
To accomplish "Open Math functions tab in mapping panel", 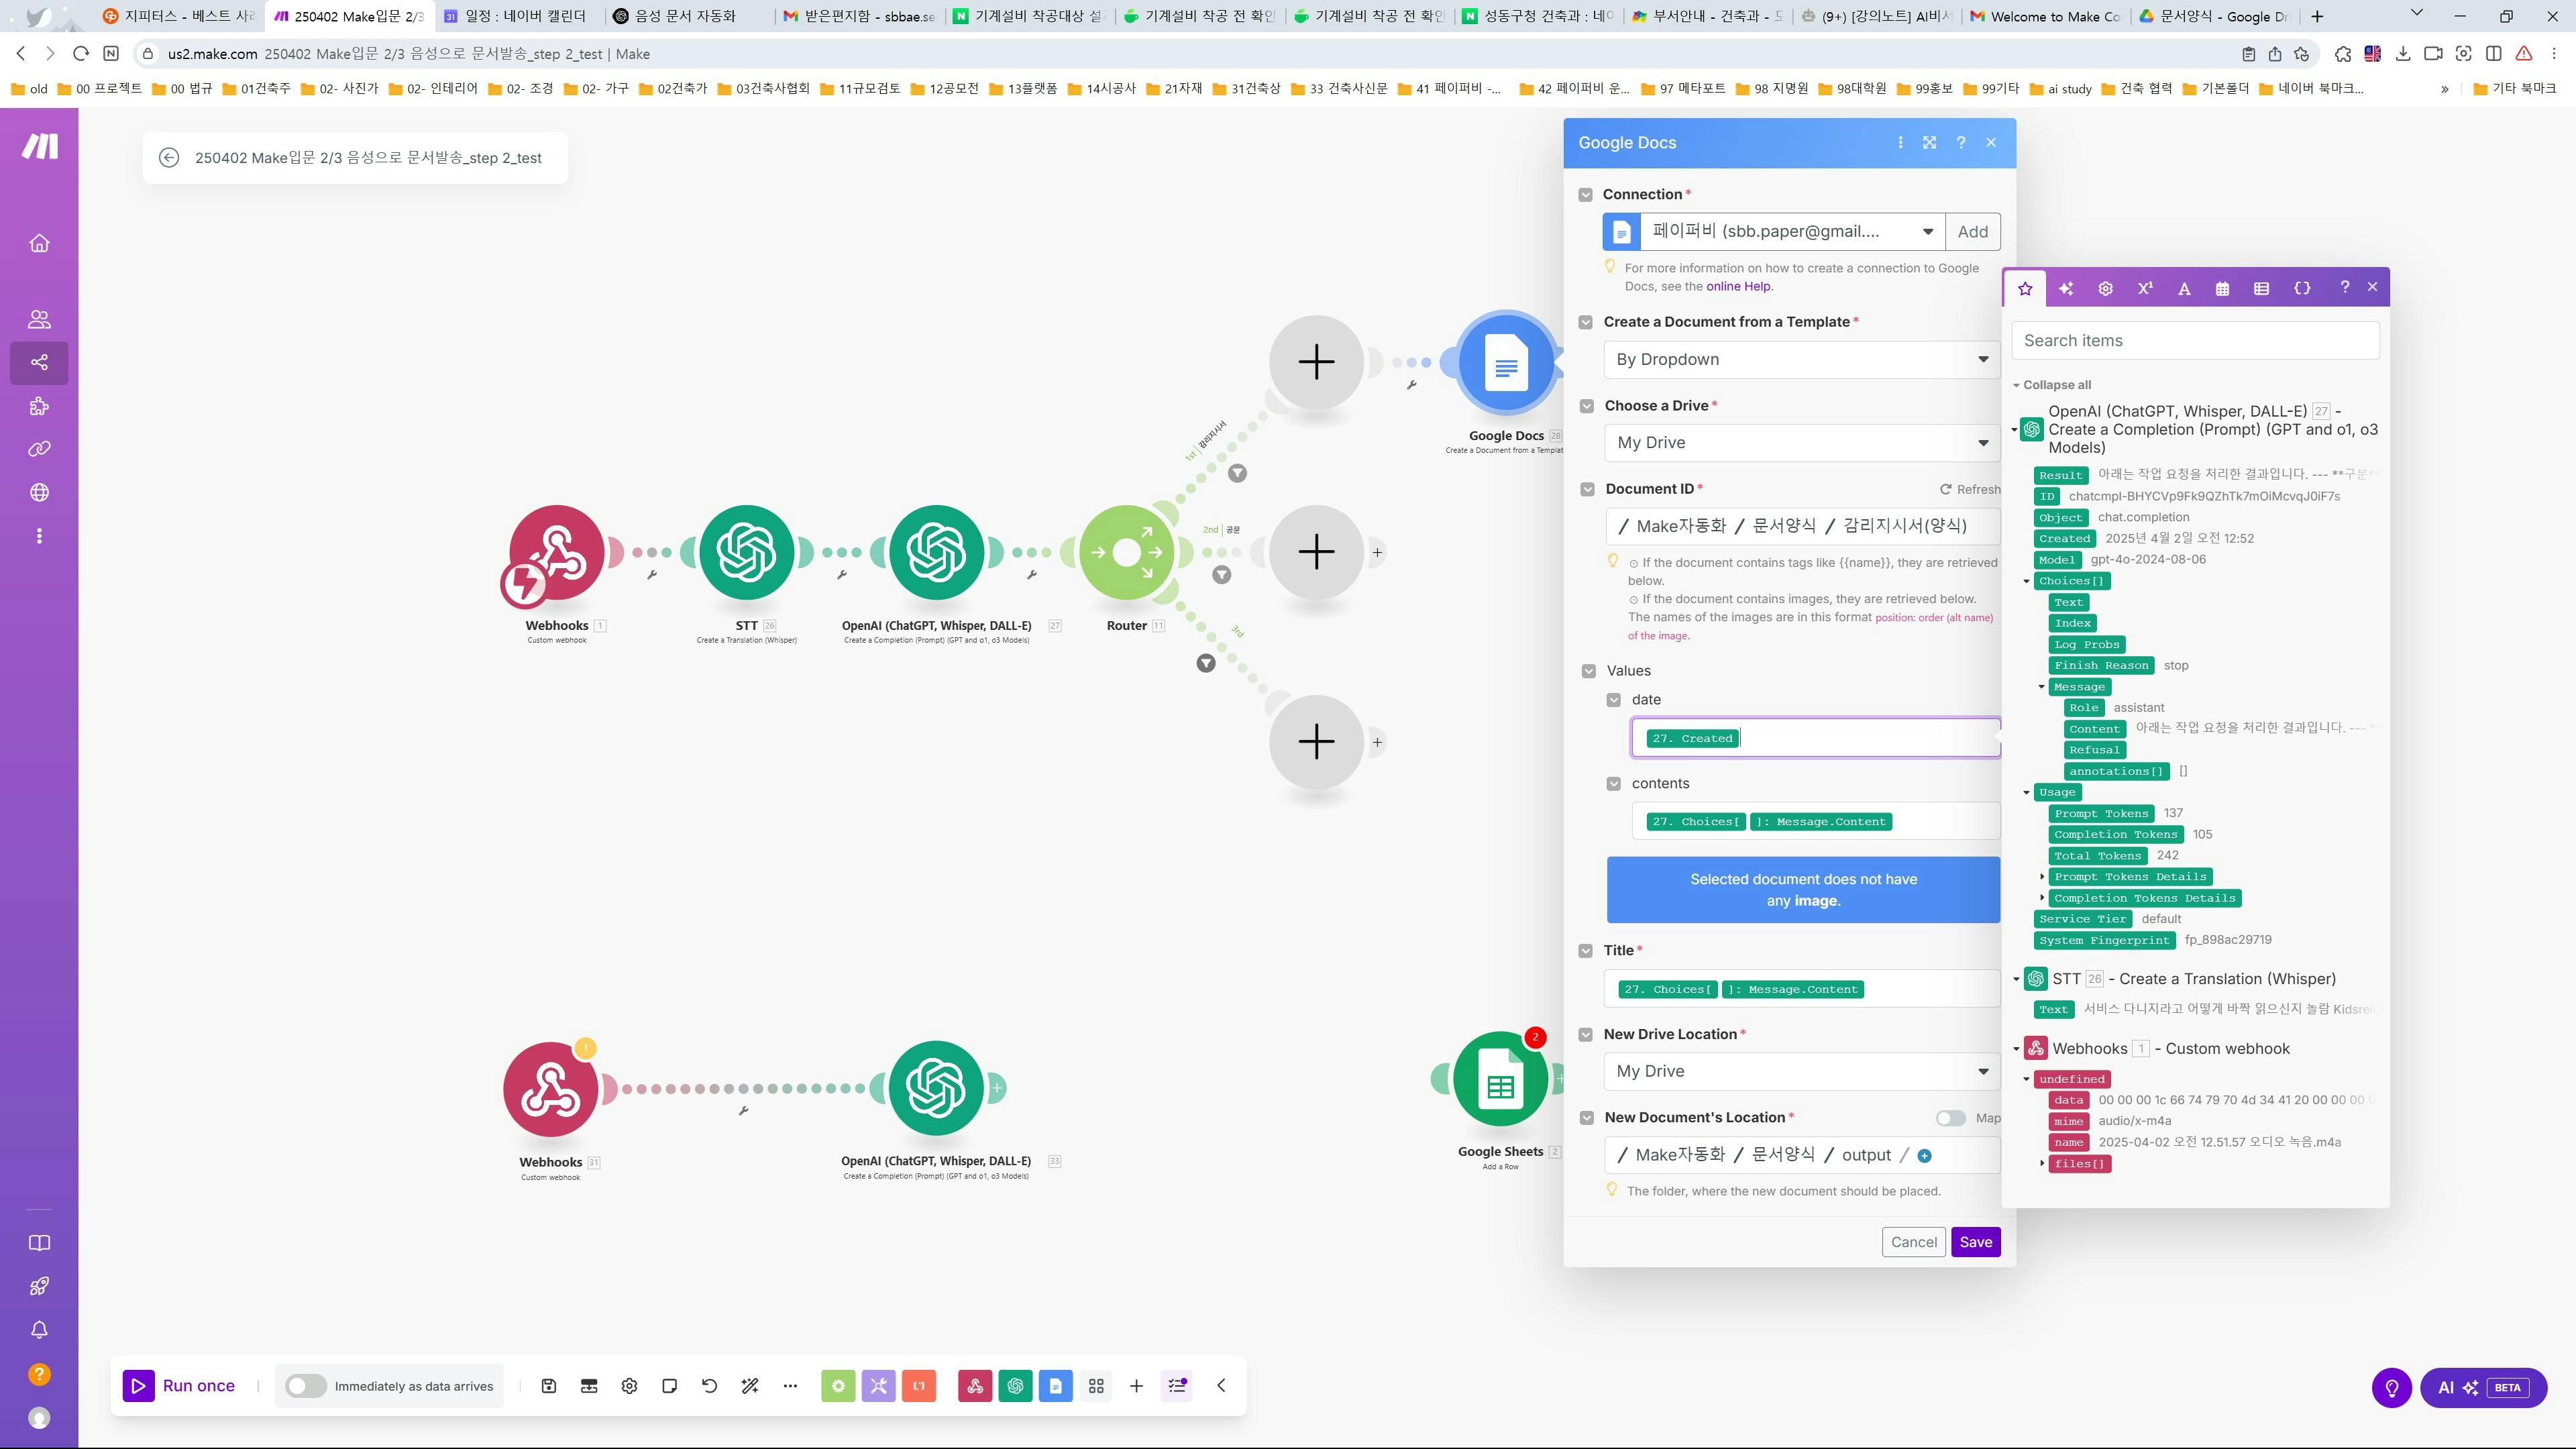I will pyautogui.click(x=2144, y=288).
